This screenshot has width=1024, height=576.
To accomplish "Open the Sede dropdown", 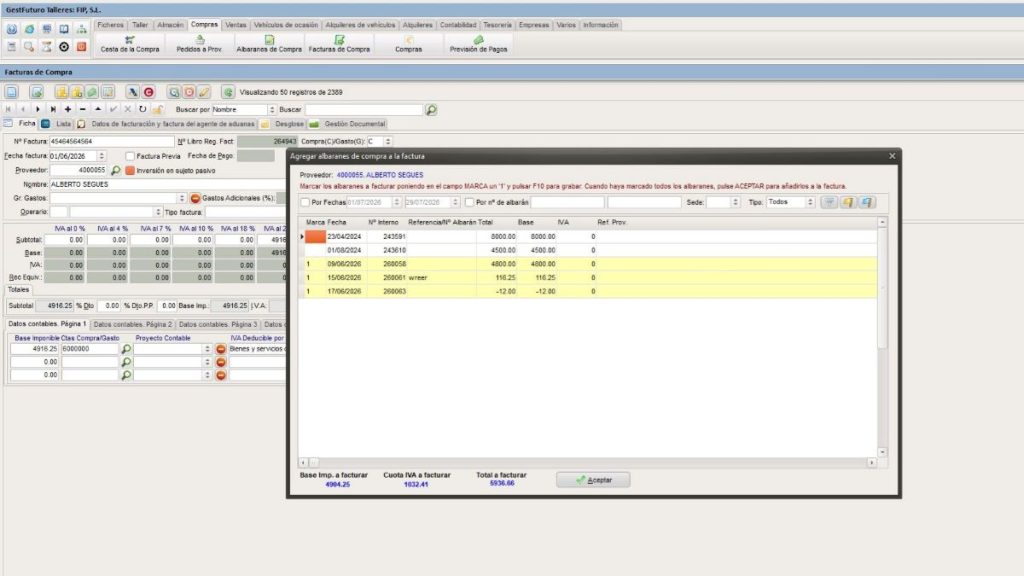I will coord(735,202).
